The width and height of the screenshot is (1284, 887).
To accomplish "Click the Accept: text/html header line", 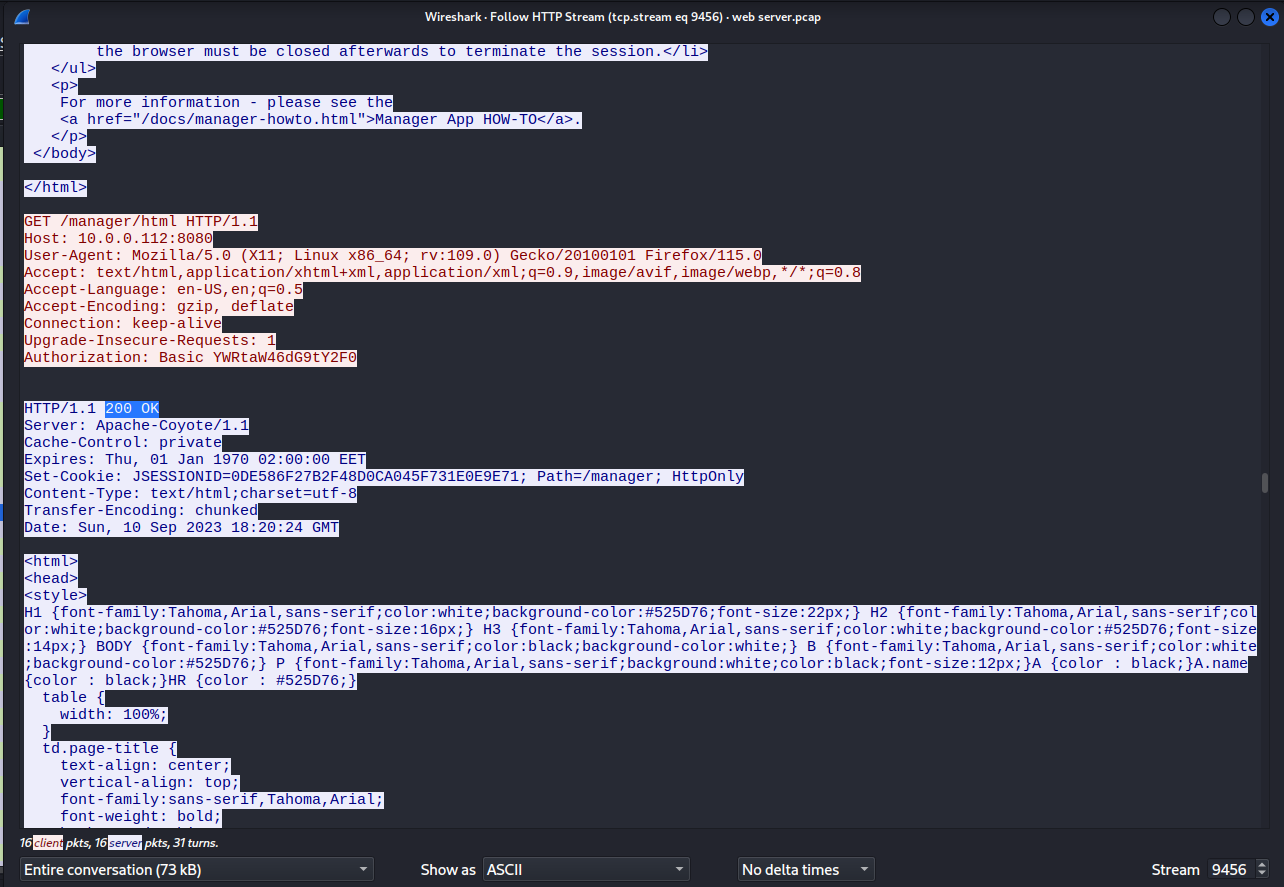I will [442, 272].
